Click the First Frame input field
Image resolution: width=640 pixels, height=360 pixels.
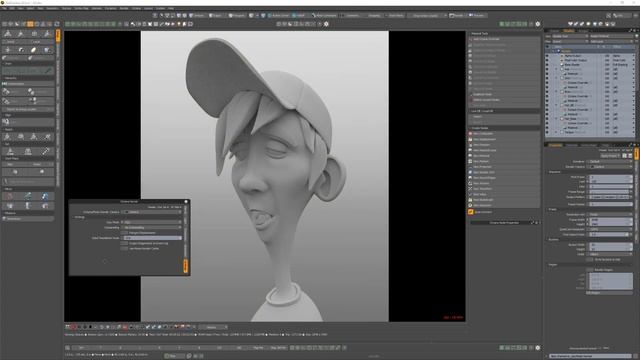611,177
